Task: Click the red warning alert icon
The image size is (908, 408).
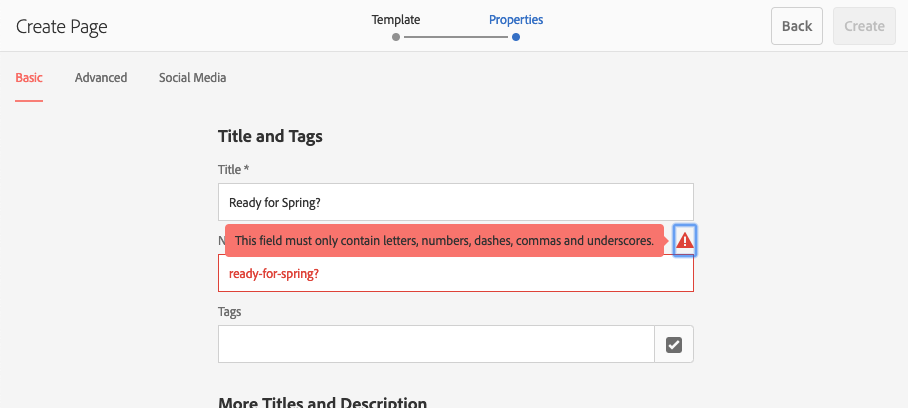Action: 685,241
